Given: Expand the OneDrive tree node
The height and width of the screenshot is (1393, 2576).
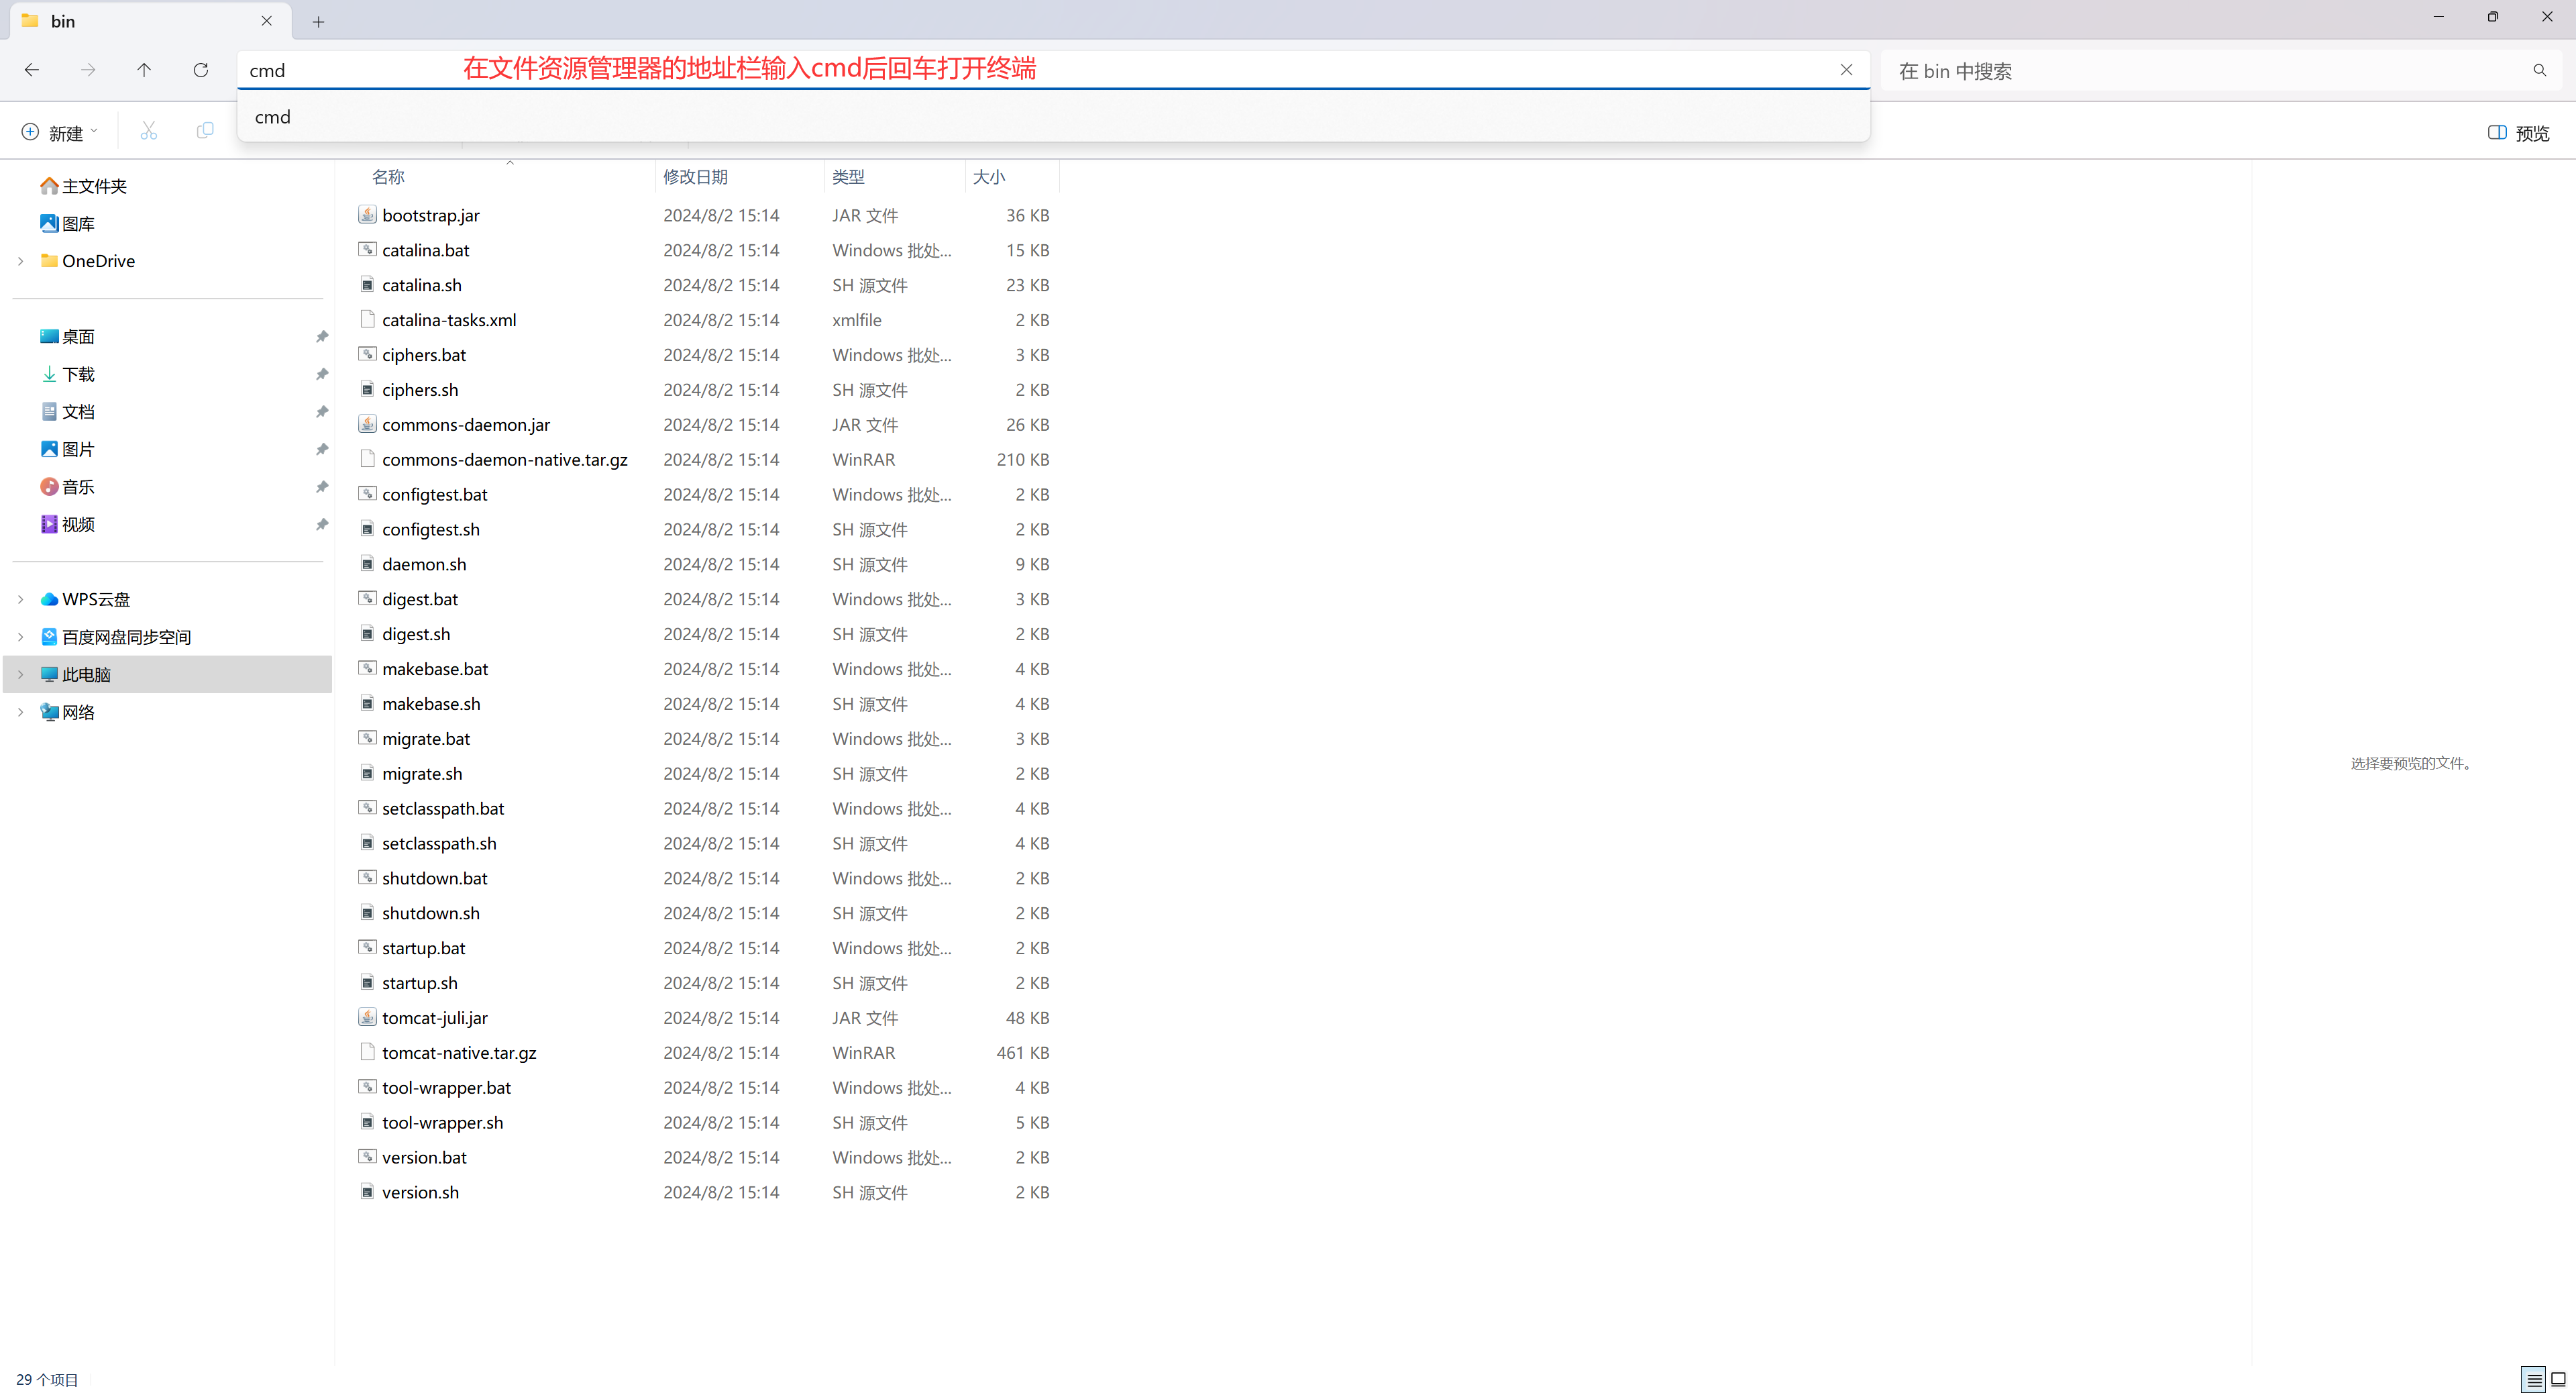Looking at the screenshot, I should coord(21,261).
